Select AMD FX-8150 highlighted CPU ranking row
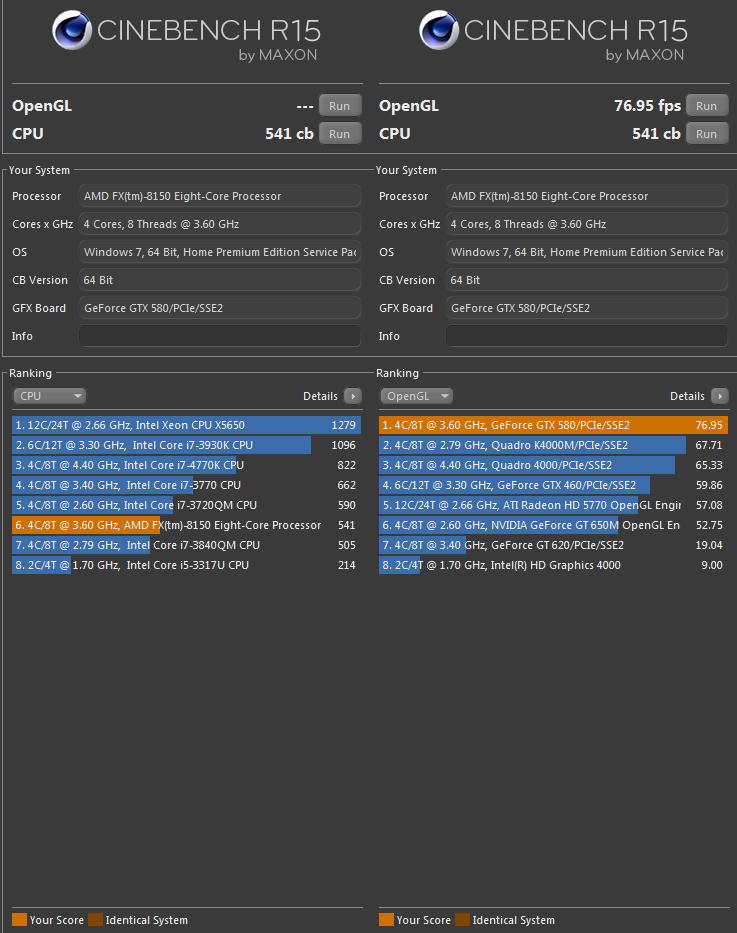 coord(186,525)
